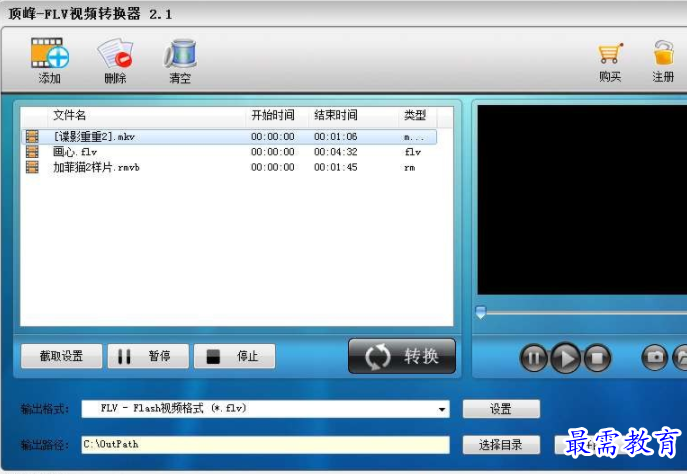
Task: Expand the output format dropdown
Action: click(442, 409)
